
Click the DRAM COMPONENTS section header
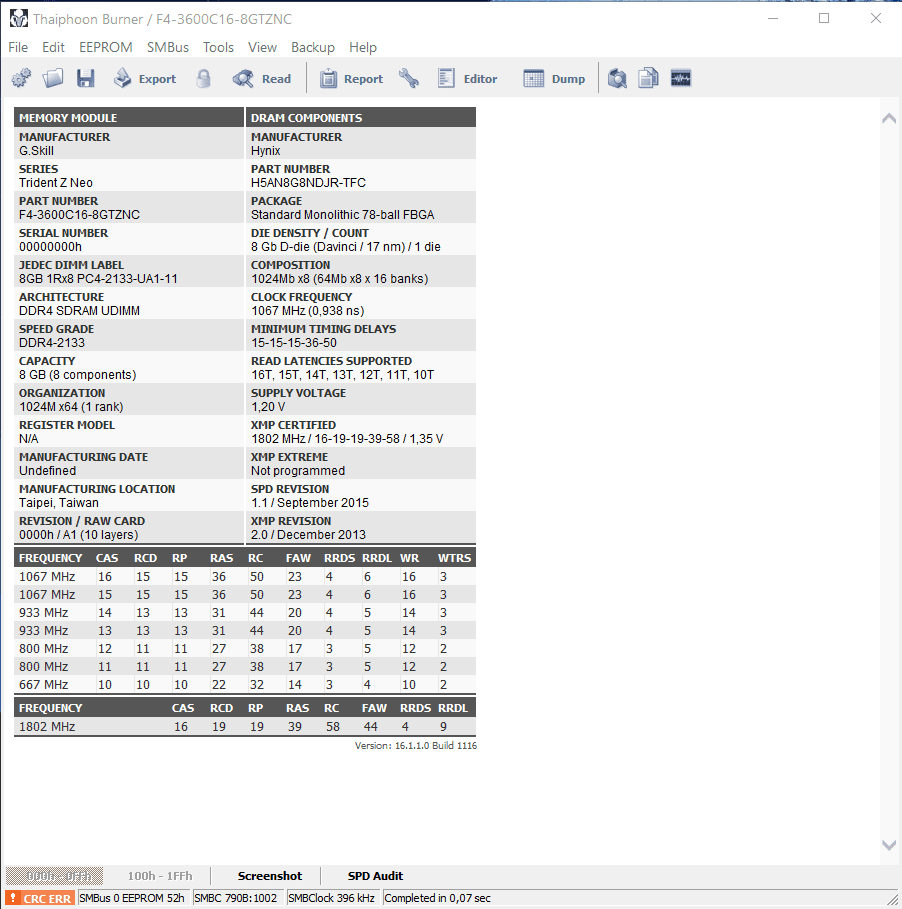(361, 118)
